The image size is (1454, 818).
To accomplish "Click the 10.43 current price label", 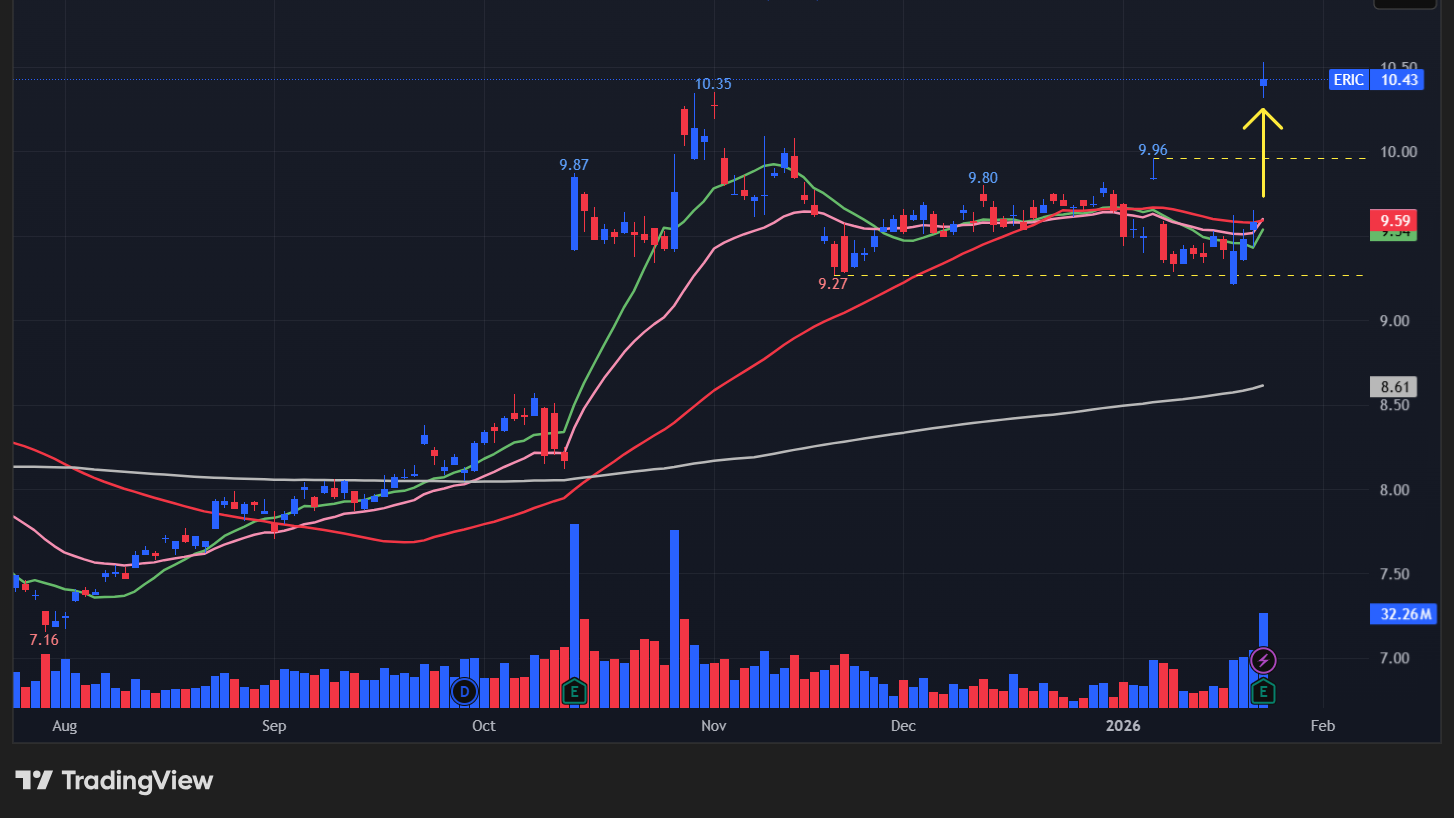I will [x=1399, y=80].
